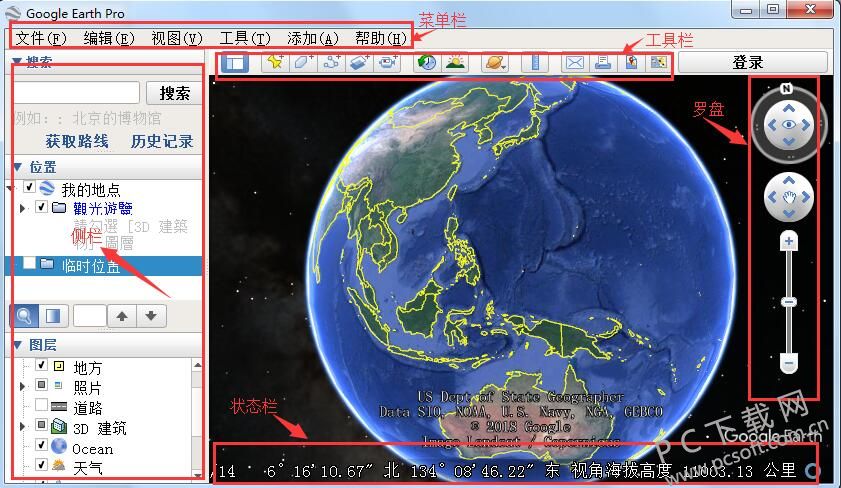Toggle the 3D 建筑 layer checkbox

[41, 425]
